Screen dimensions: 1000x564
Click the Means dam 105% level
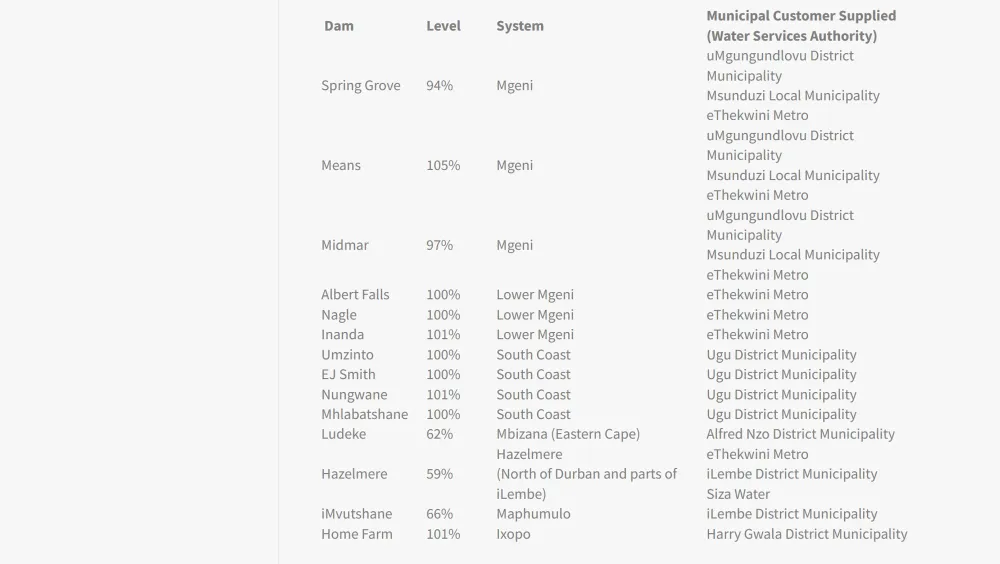pos(443,166)
